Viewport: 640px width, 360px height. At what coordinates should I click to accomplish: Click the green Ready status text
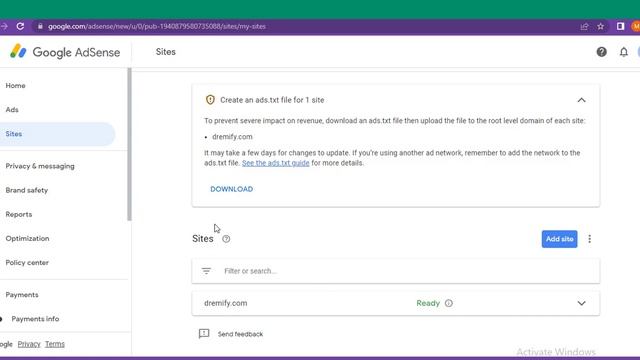[428, 303]
